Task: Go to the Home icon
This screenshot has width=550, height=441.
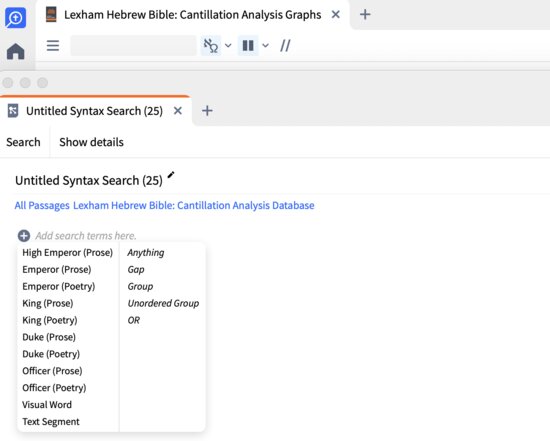Action: (15, 51)
